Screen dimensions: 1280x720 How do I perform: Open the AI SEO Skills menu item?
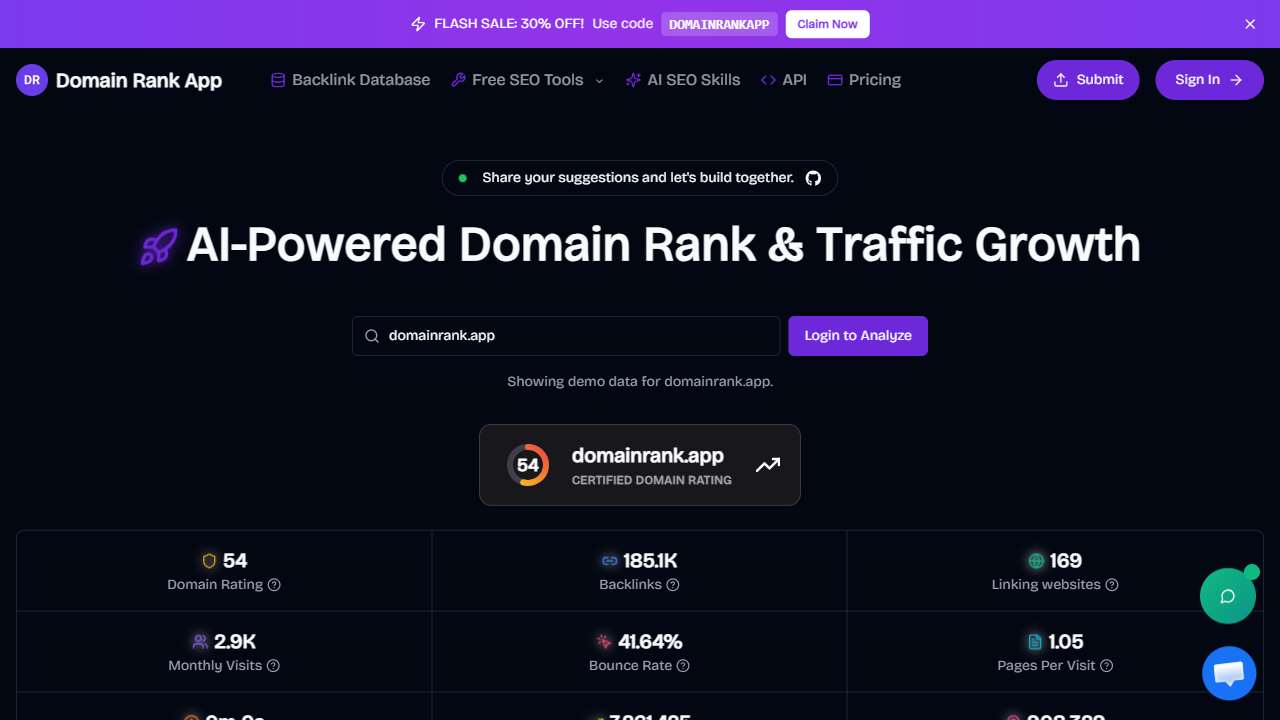(x=683, y=79)
